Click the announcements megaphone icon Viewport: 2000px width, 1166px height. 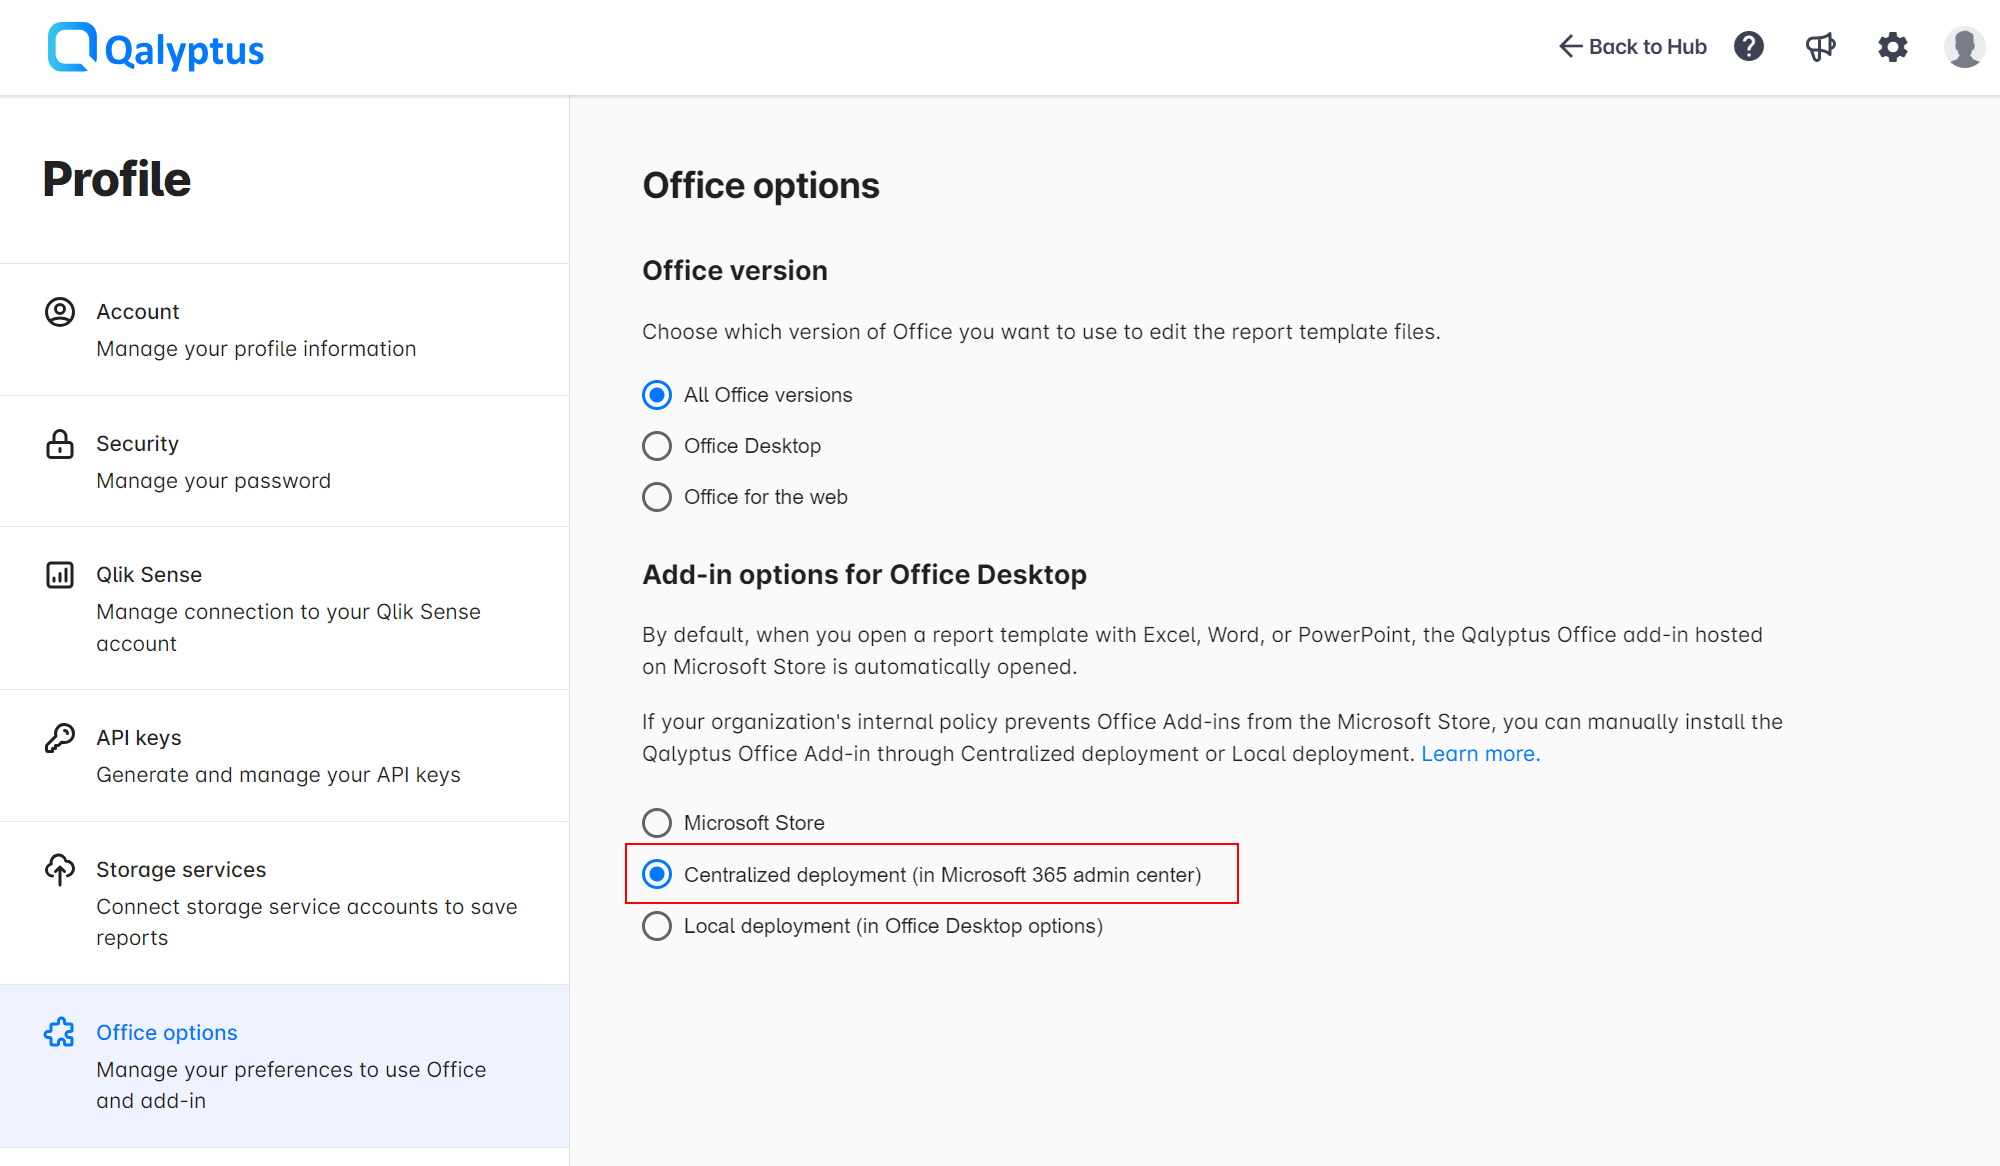point(1820,46)
